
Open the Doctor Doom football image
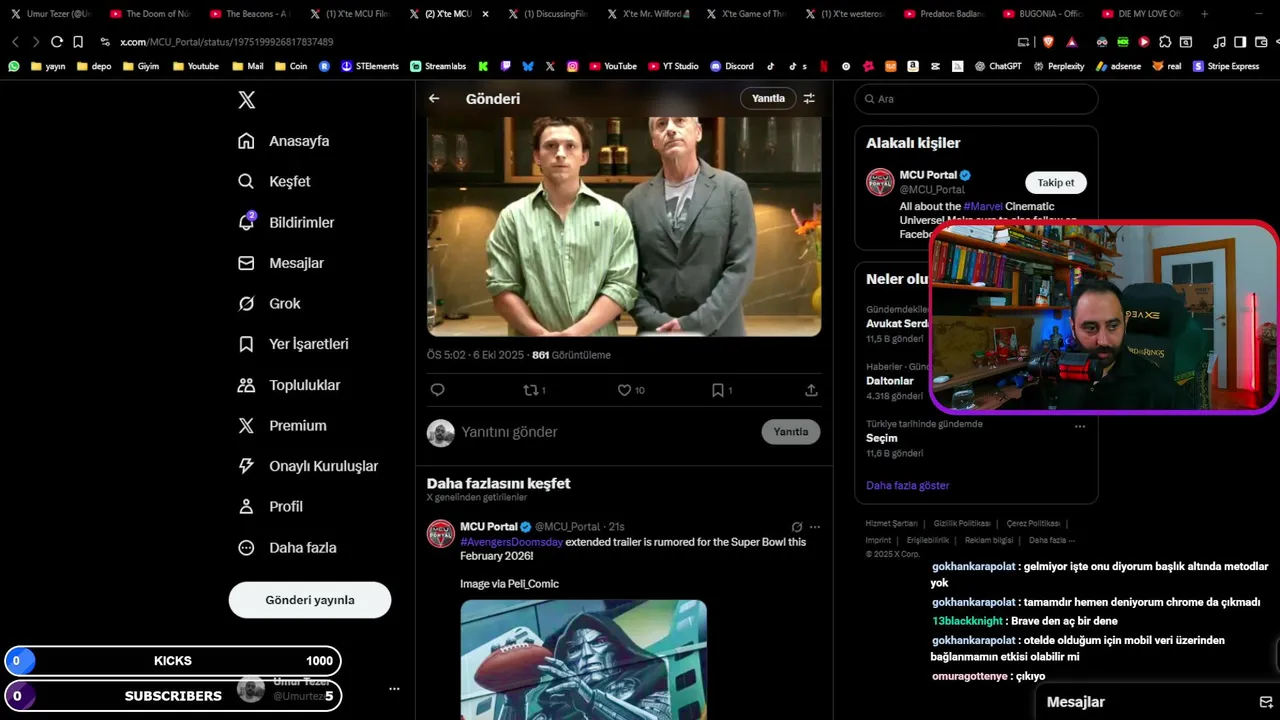pyautogui.click(x=583, y=659)
